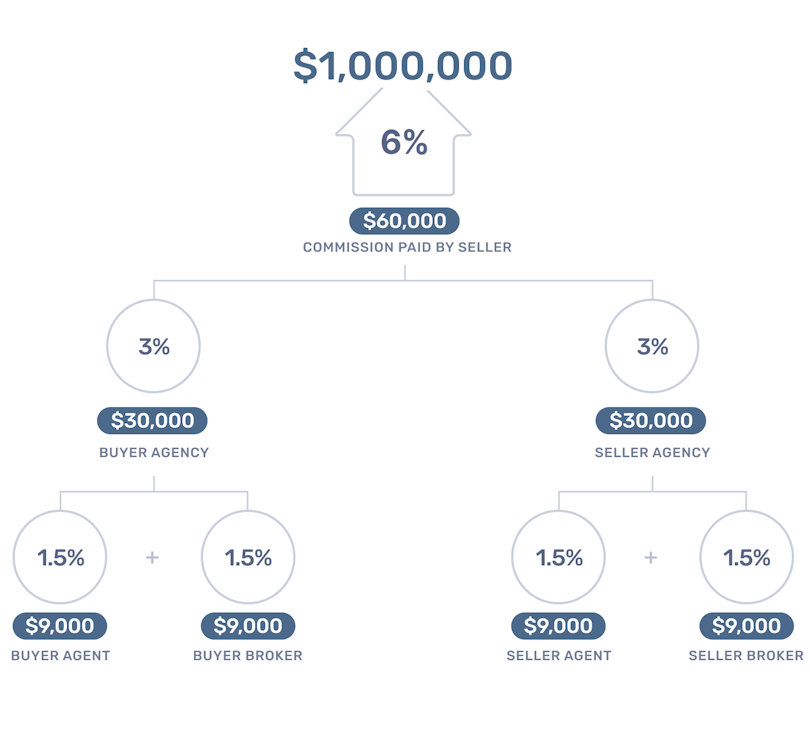This screenshot has width=810, height=731.
Task: Click the $9,000 badge above Seller Broker
Action: [x=746, y=626]
